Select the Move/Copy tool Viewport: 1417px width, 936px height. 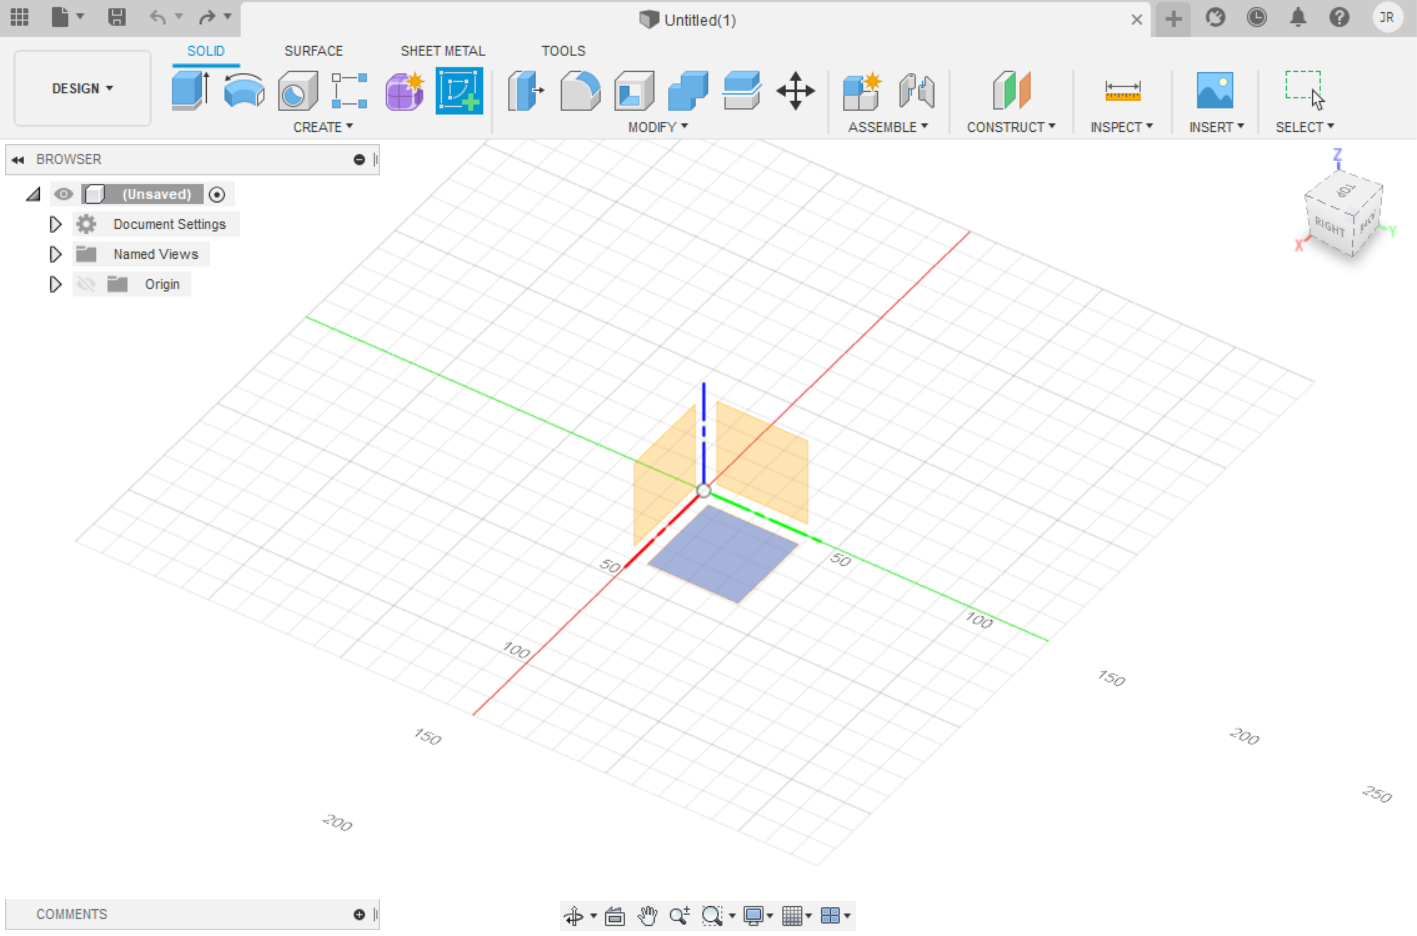pos(796,91)
